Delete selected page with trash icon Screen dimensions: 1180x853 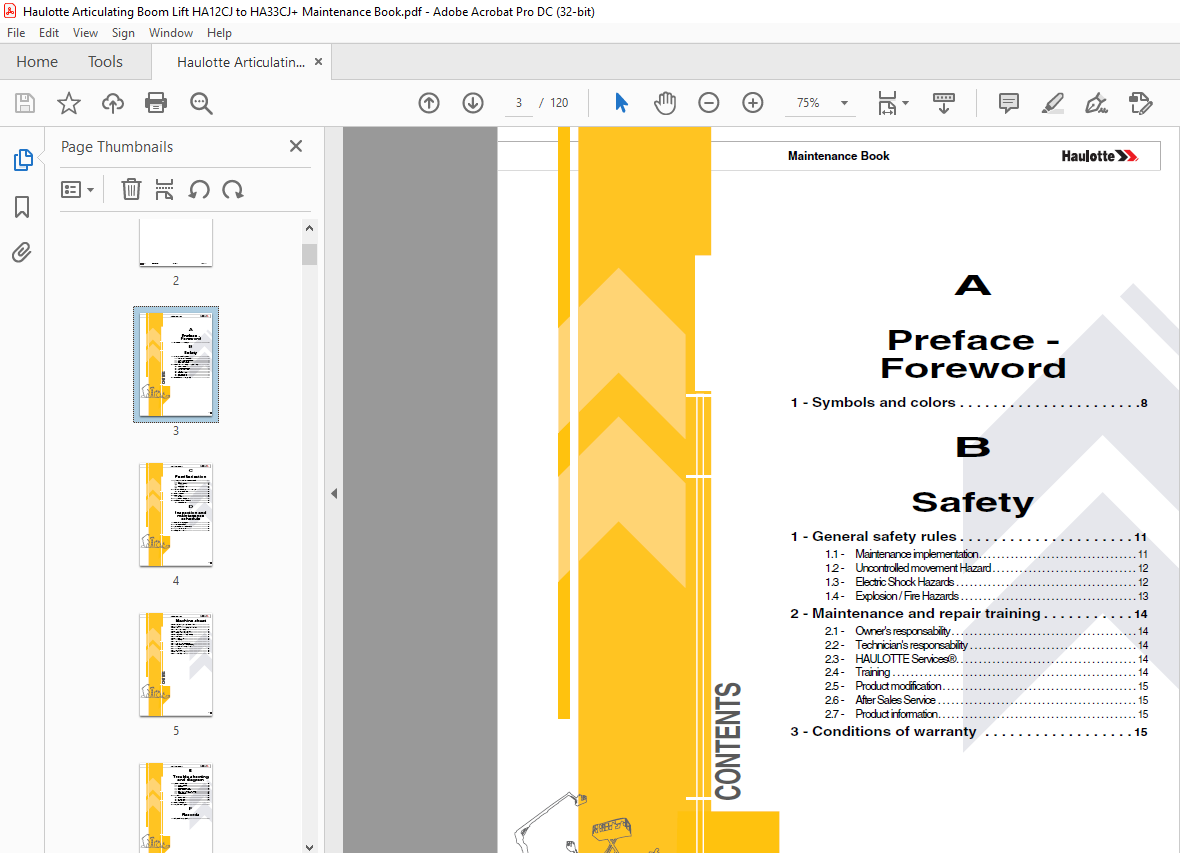(x=131, y=190)
